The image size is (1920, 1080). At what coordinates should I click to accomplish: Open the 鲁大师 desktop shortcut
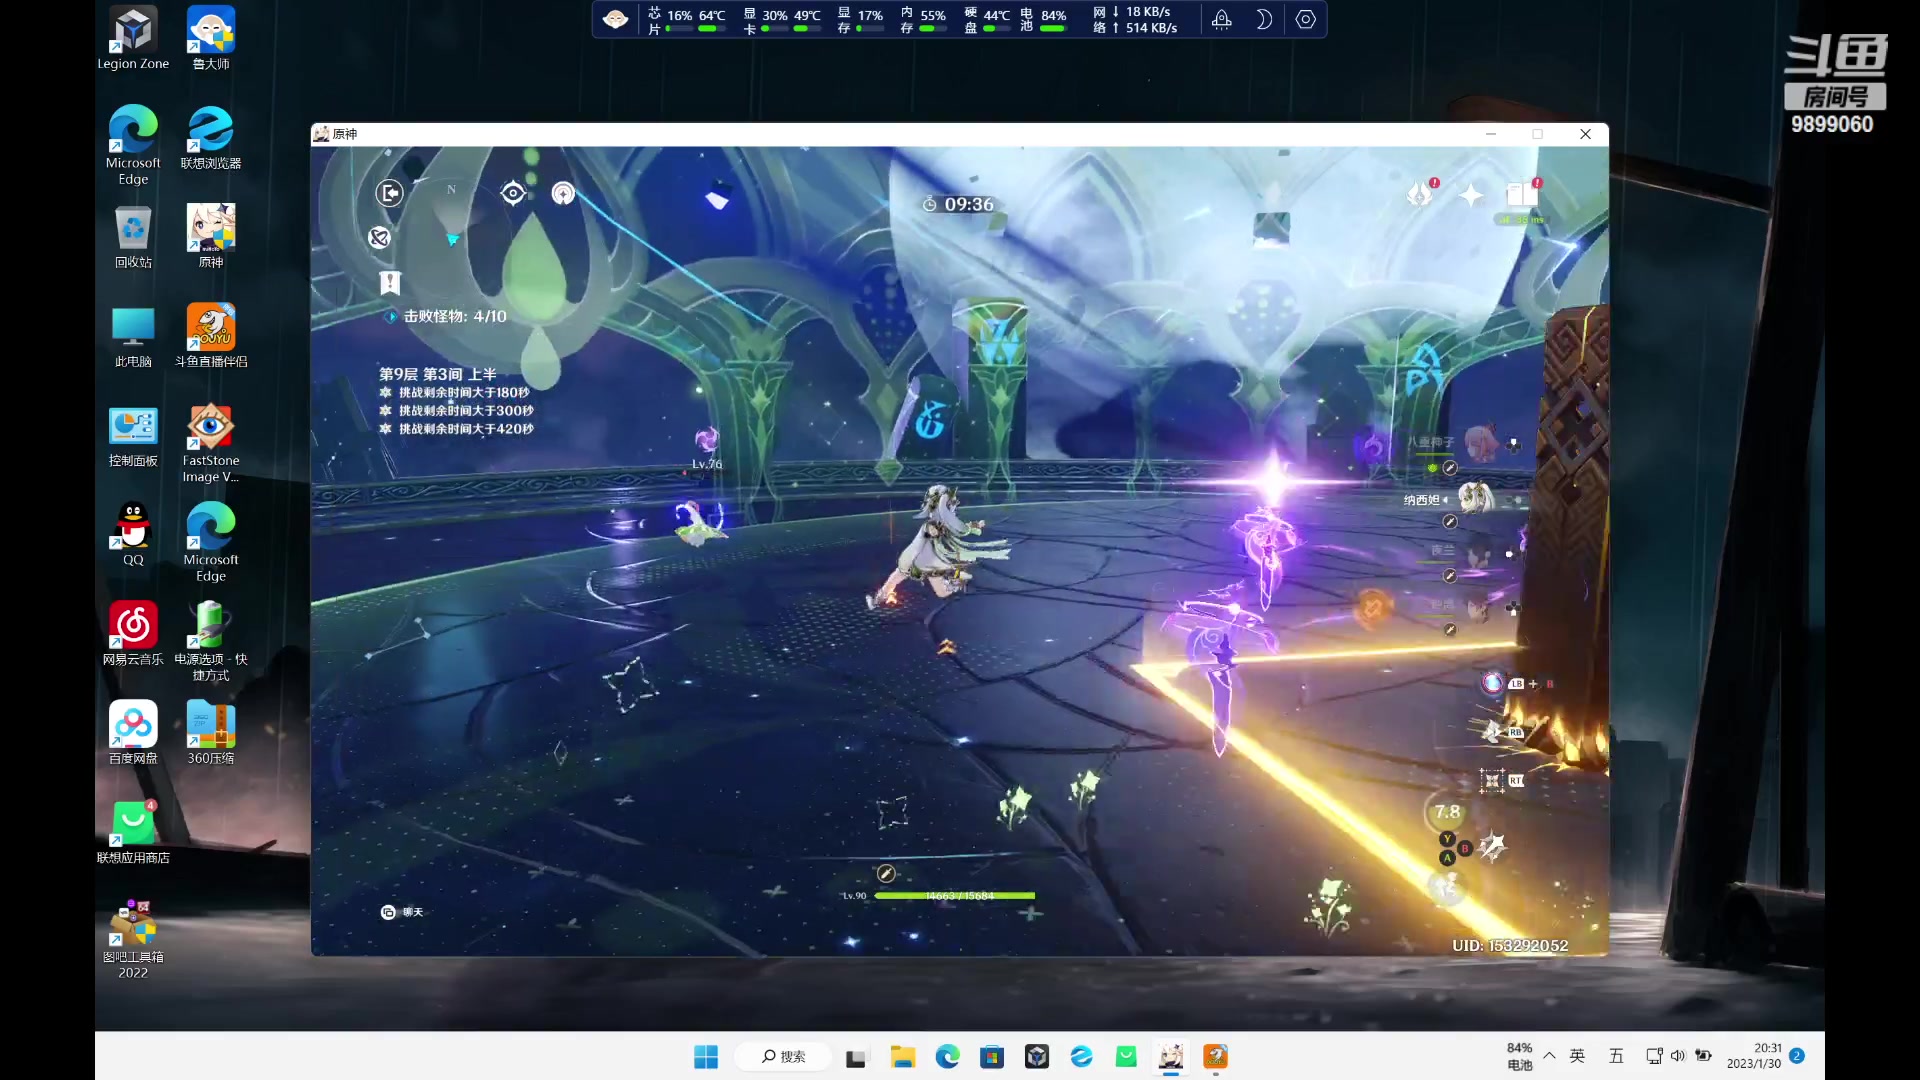coord(211,38)
